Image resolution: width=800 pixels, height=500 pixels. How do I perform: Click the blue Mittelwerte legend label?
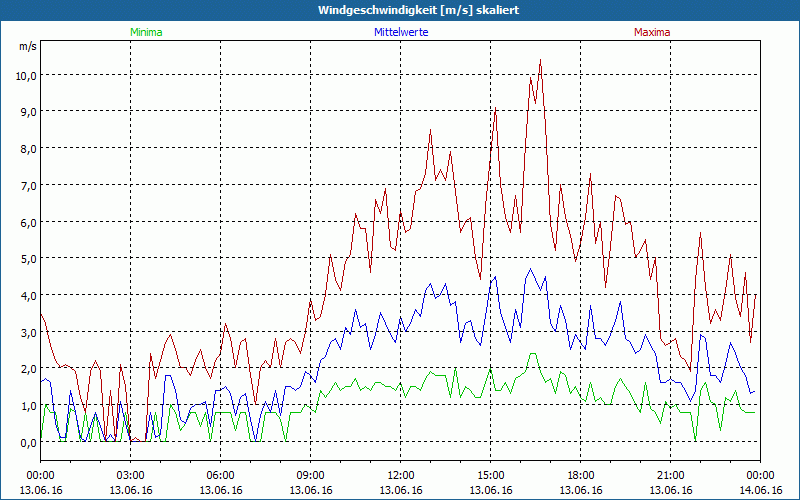401,32
